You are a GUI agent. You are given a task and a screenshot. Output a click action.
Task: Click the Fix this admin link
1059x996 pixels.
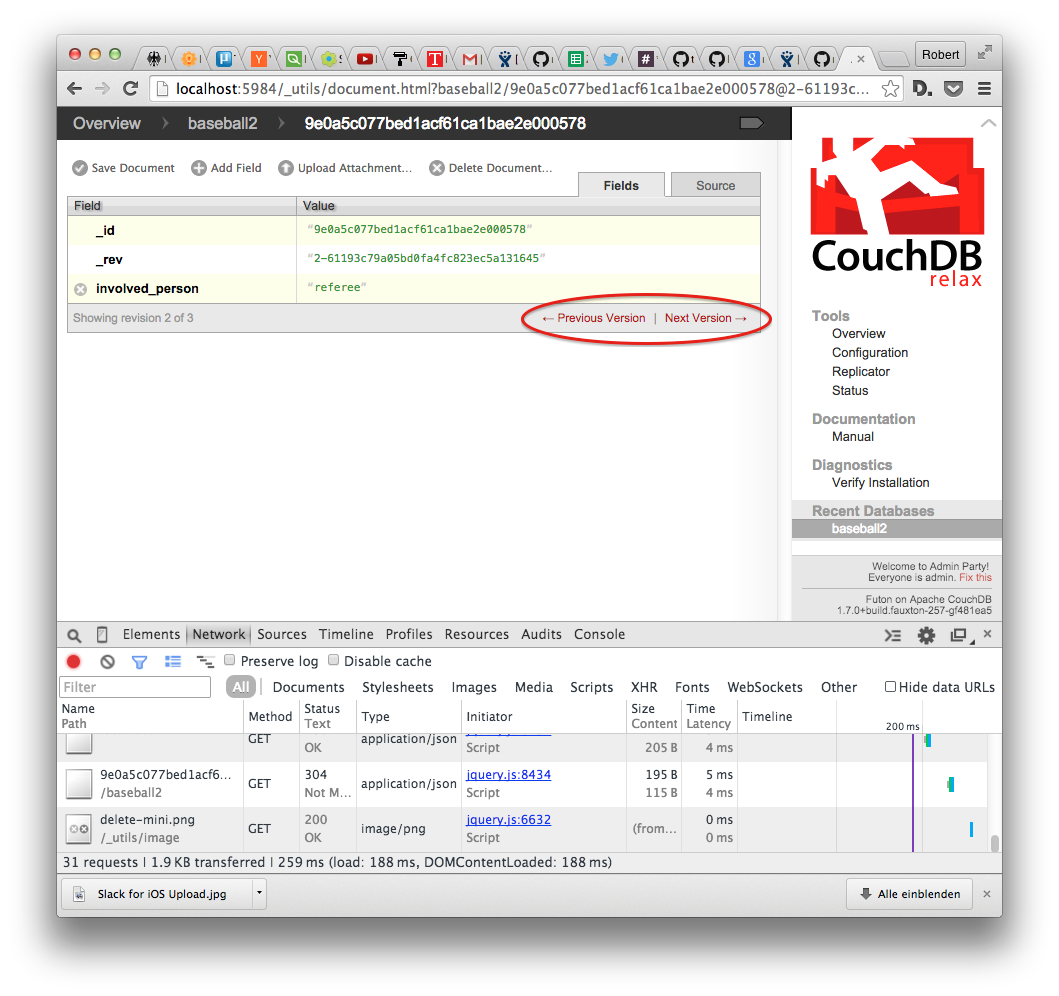click(975, 577)
